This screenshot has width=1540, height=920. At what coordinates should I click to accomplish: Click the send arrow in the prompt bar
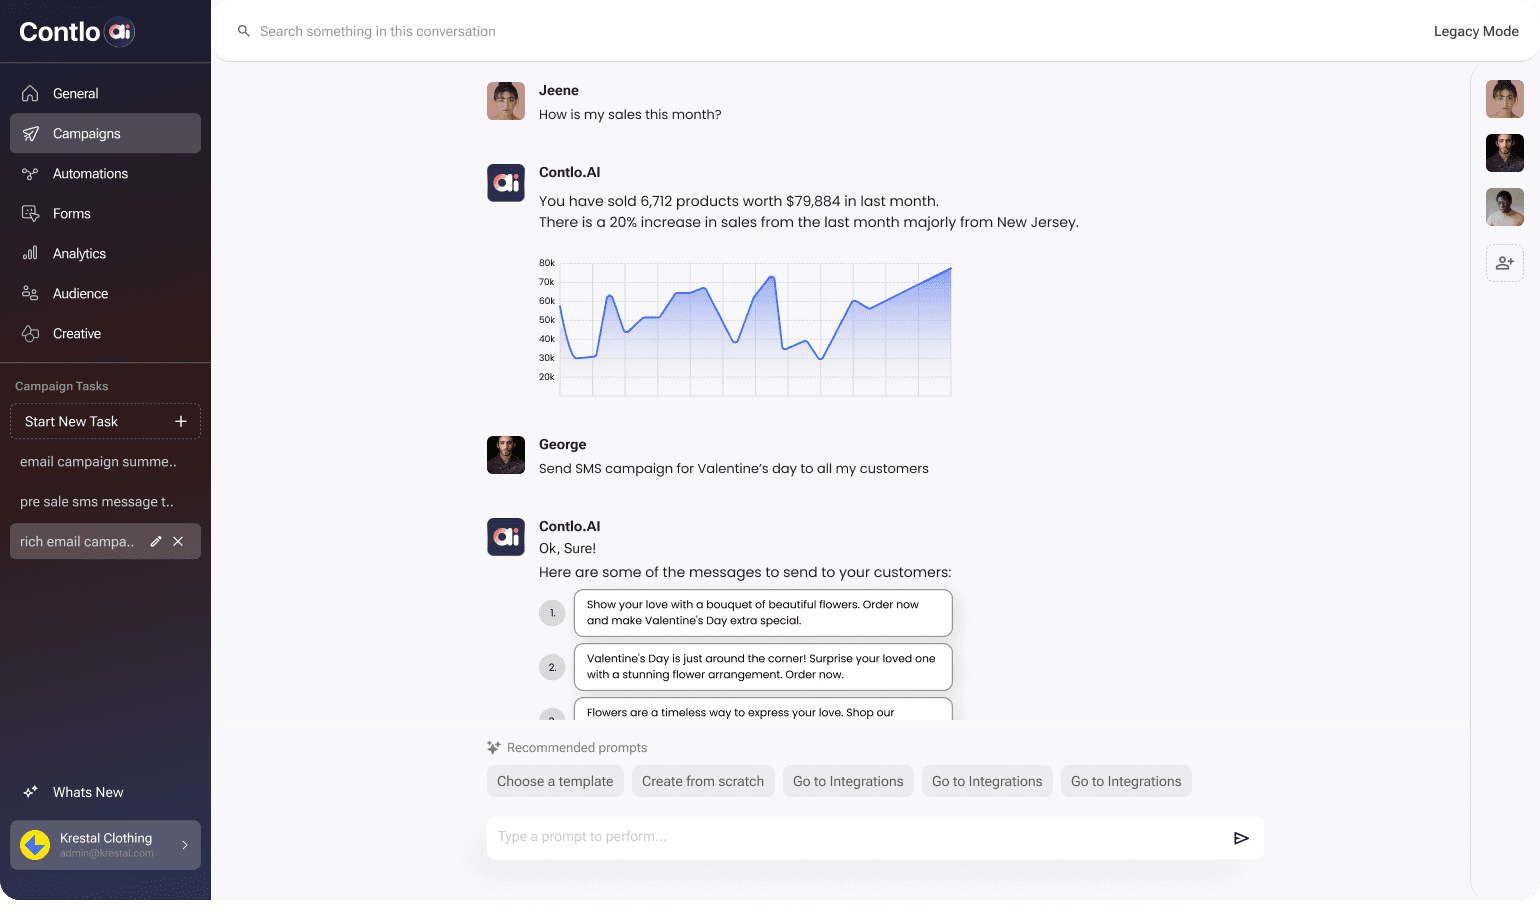[1242, 838]
